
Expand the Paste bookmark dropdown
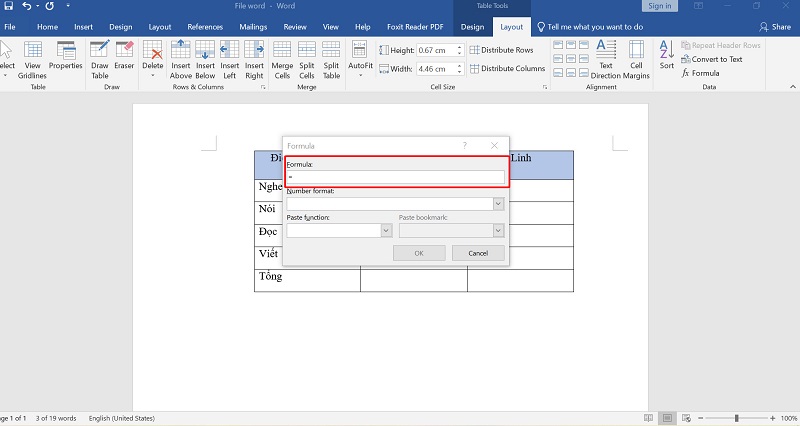click(498, 231)
